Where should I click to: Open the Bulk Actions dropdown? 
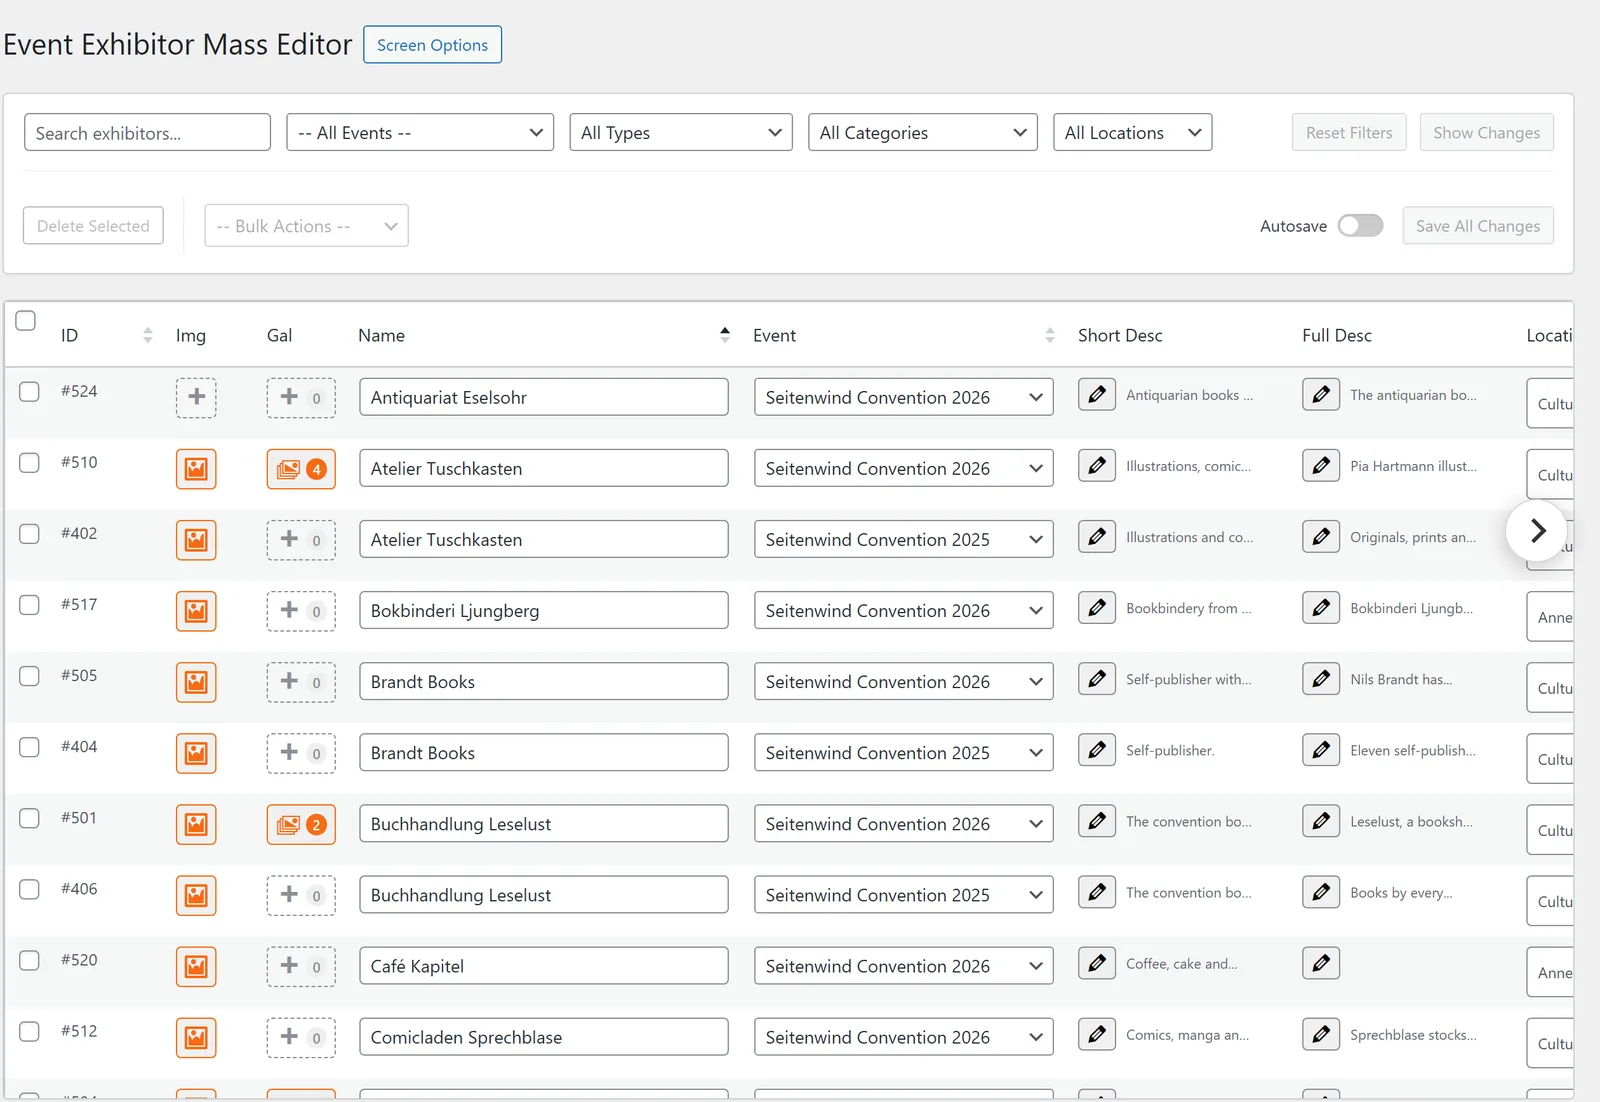pos(306,226)
